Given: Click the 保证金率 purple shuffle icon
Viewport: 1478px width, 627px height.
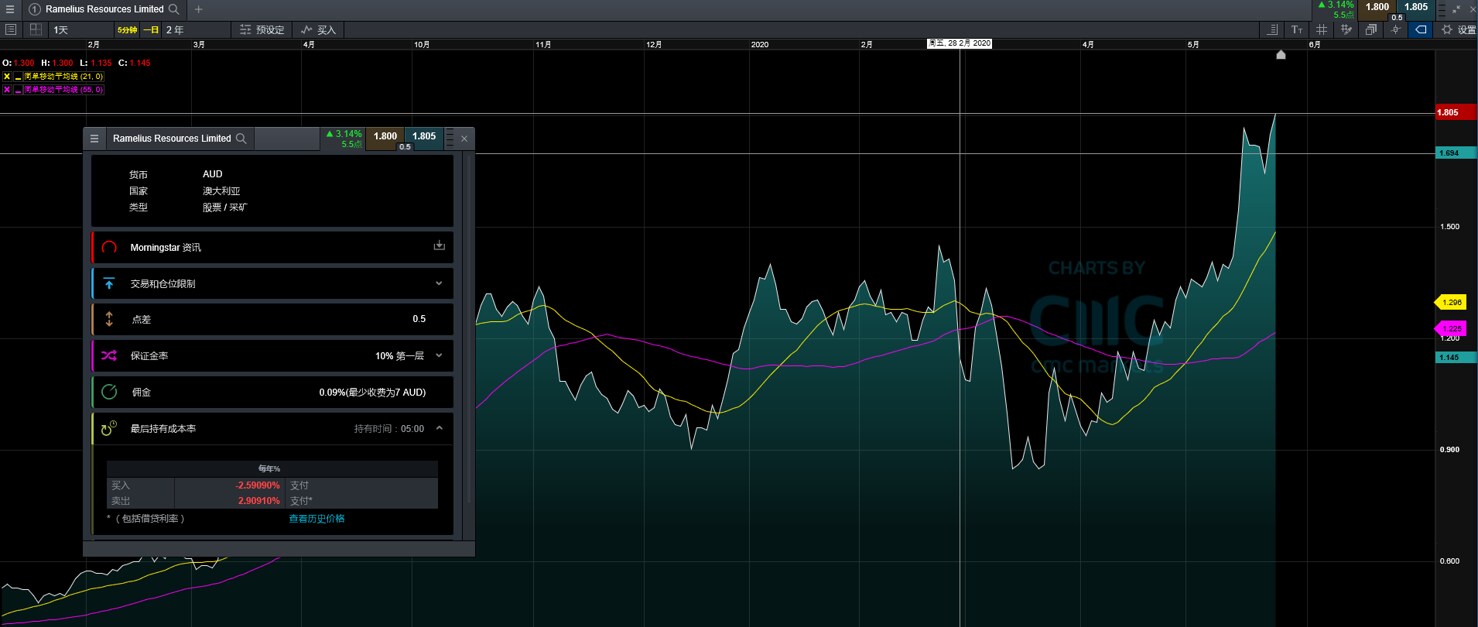Looking at the screenshot, I should (109, 355).
